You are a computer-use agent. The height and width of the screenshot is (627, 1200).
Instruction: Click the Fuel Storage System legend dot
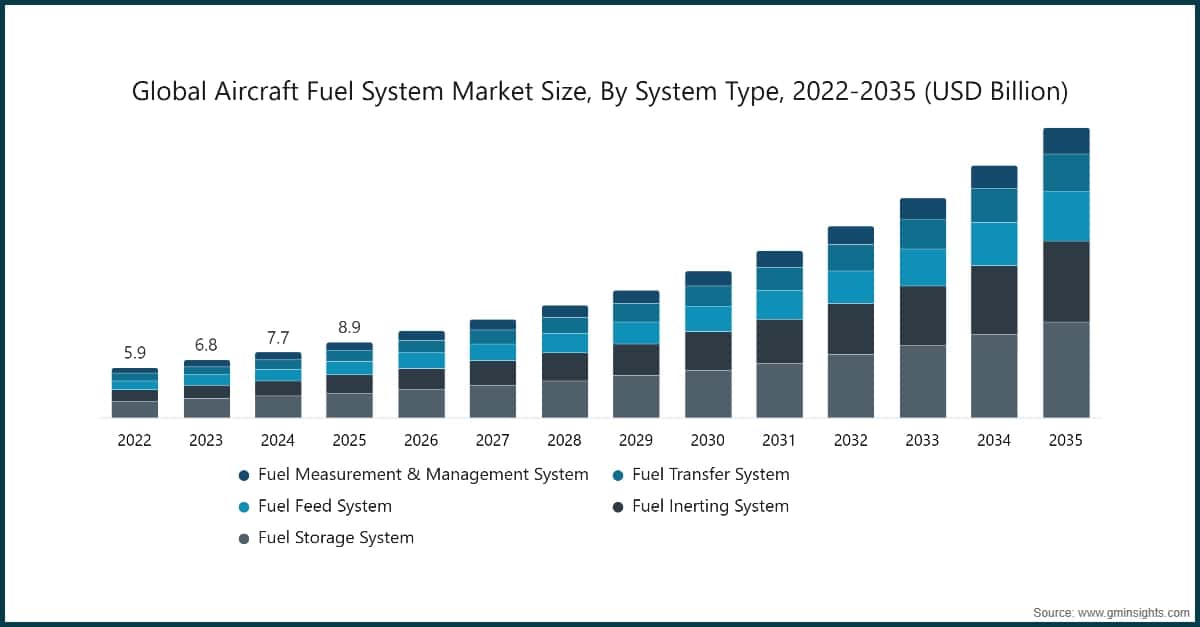244,539
